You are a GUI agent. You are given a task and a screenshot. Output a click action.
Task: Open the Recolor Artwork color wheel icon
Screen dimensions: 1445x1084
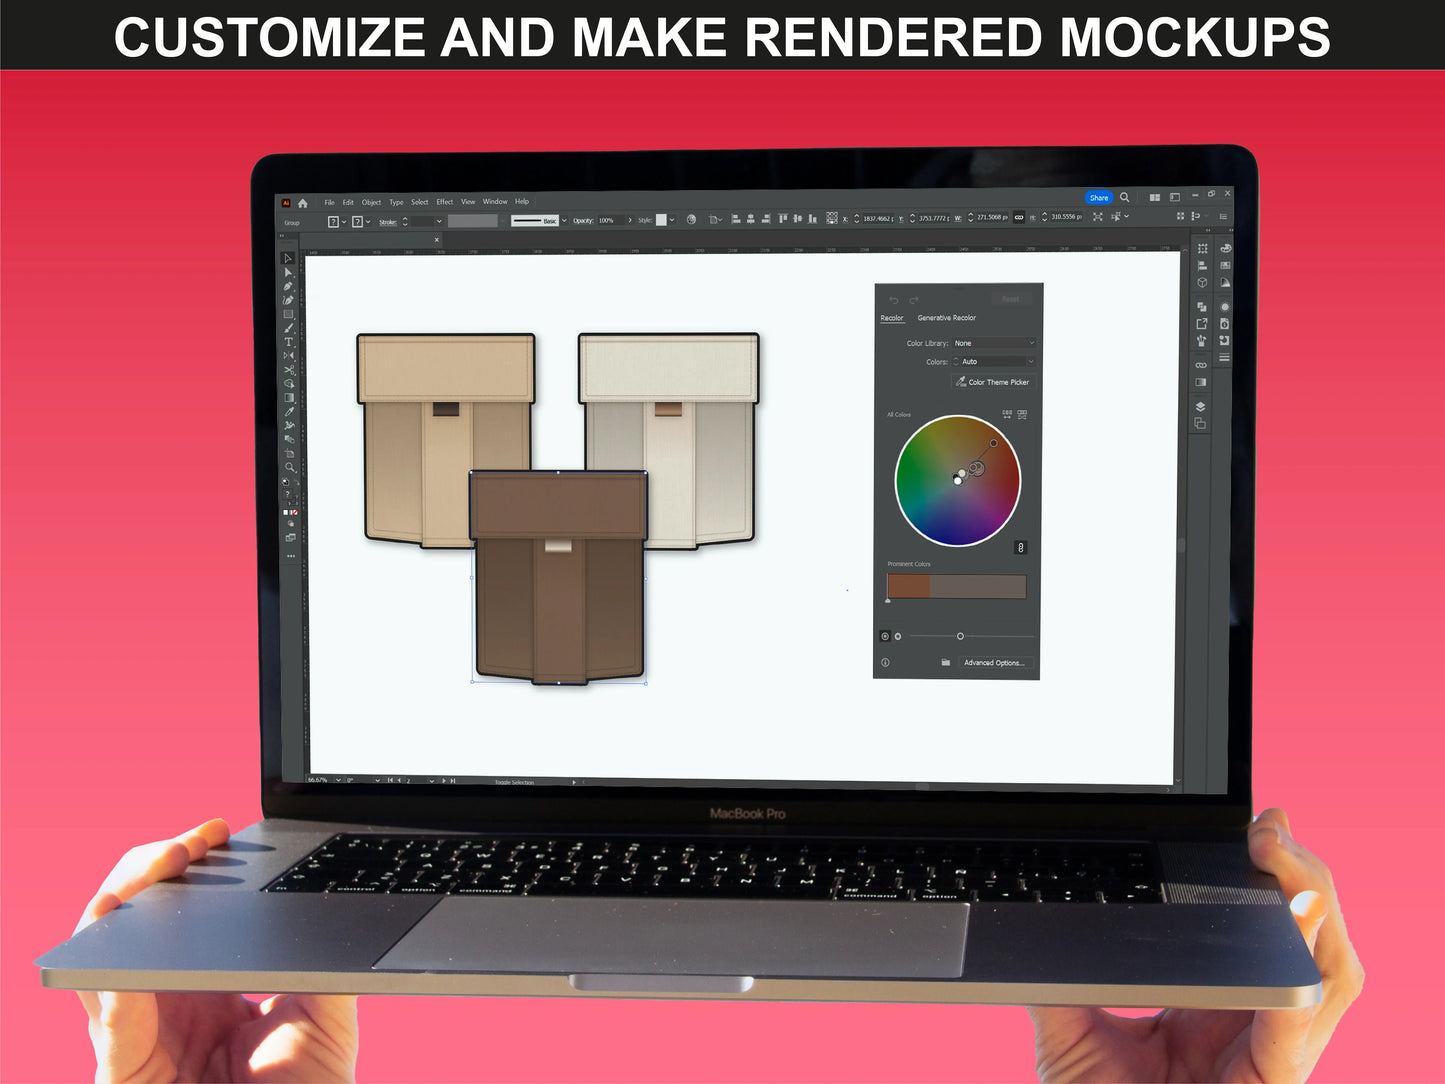691,220
